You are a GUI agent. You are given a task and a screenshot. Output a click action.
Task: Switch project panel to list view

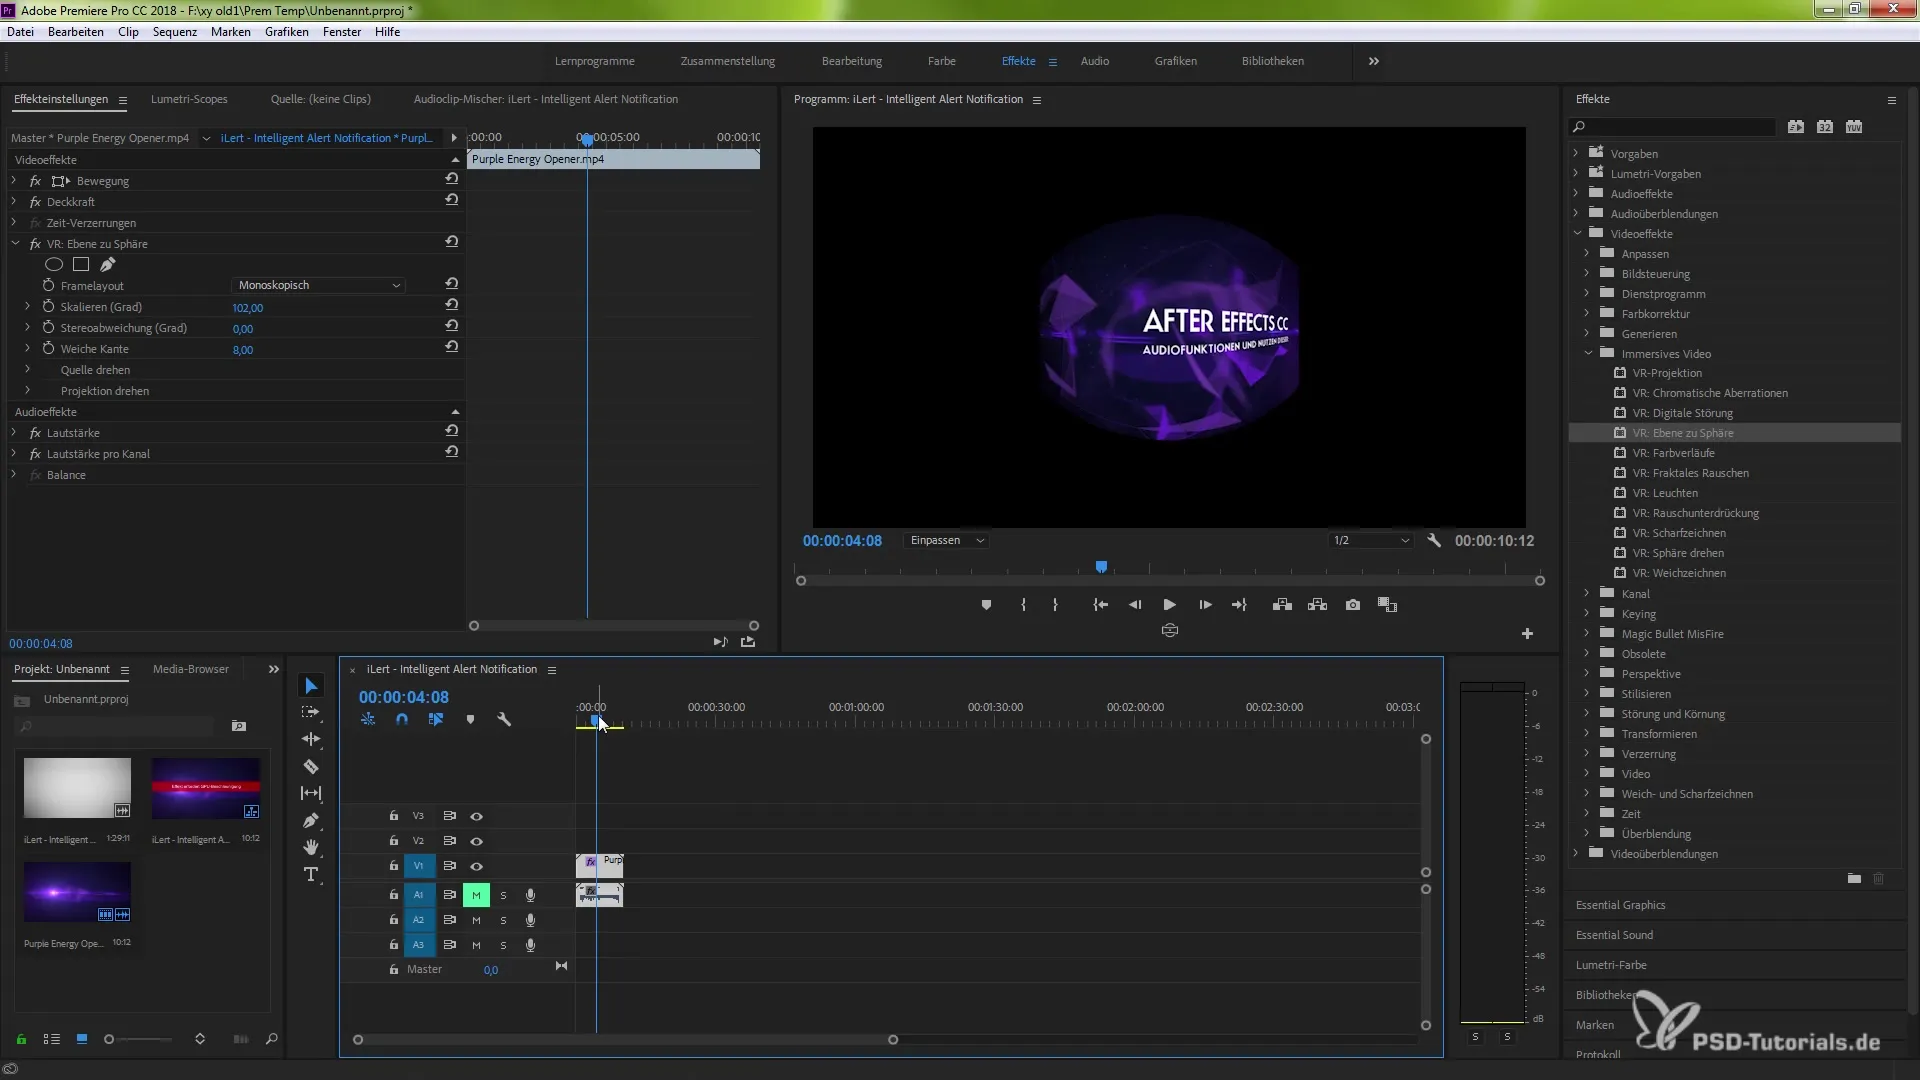(x=52, y=1040)
